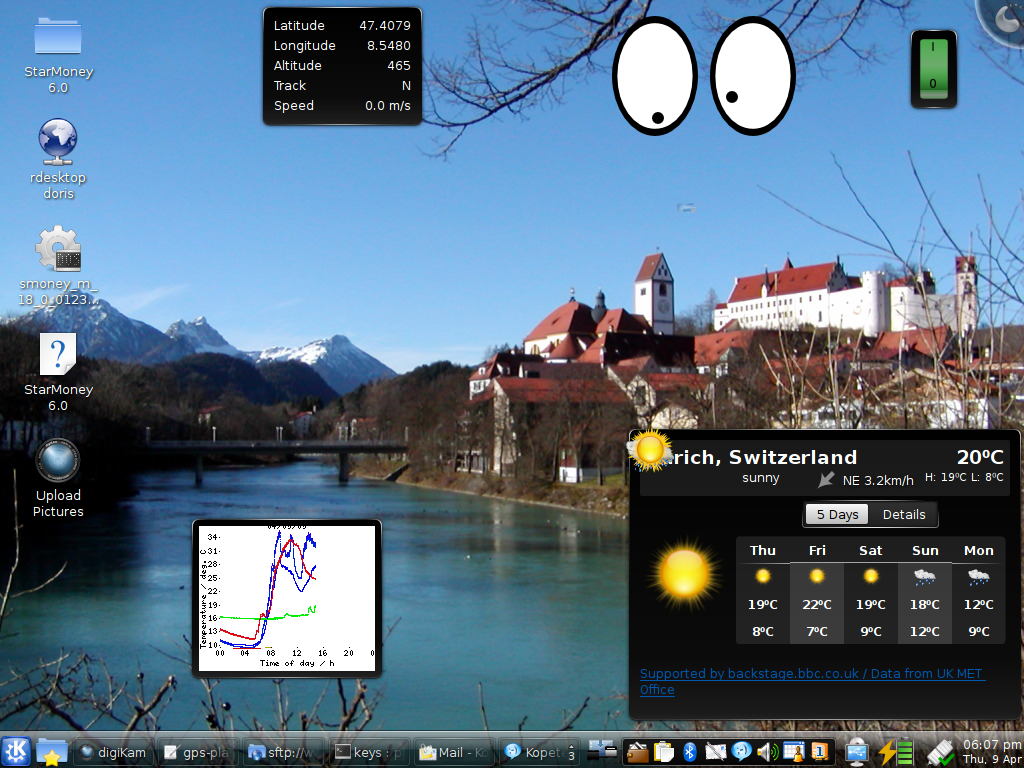Click the large sun icon in the weather widget
Image resolution: width=1024 pixels, height=768 pixels.
[684, 575]
